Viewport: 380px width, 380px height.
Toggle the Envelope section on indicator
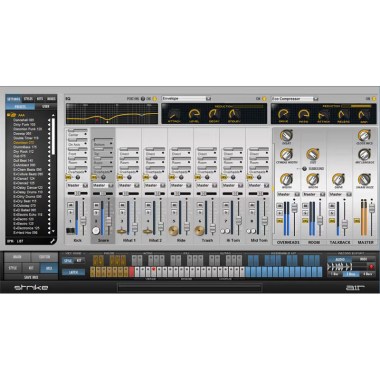coord(264,99)
